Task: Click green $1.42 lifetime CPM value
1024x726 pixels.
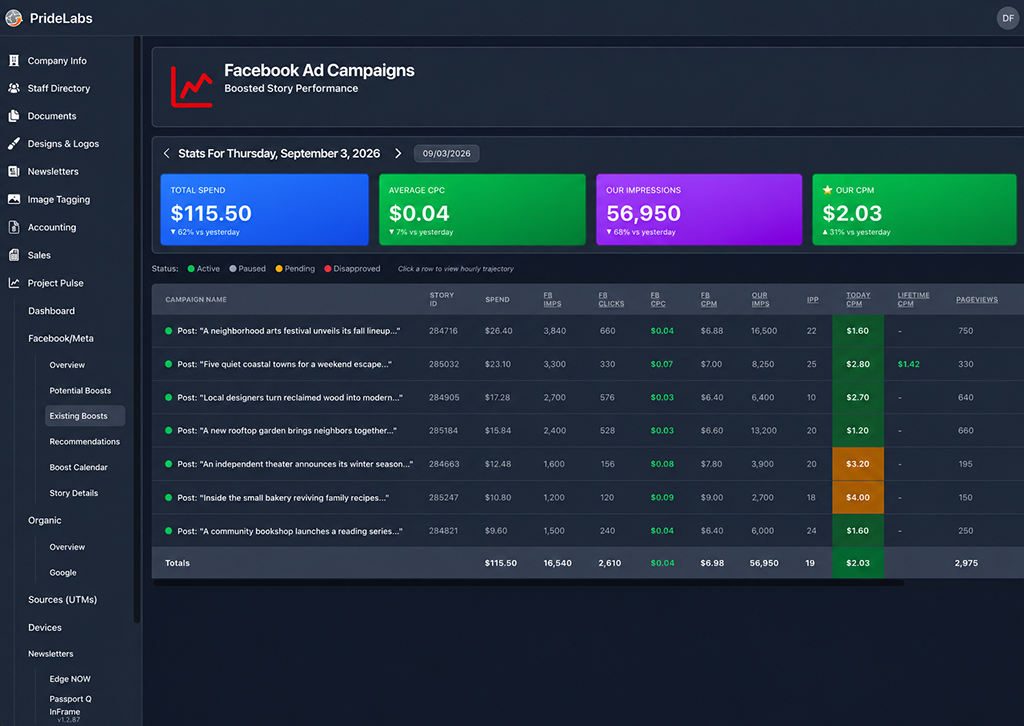Action: click(908, 364)
